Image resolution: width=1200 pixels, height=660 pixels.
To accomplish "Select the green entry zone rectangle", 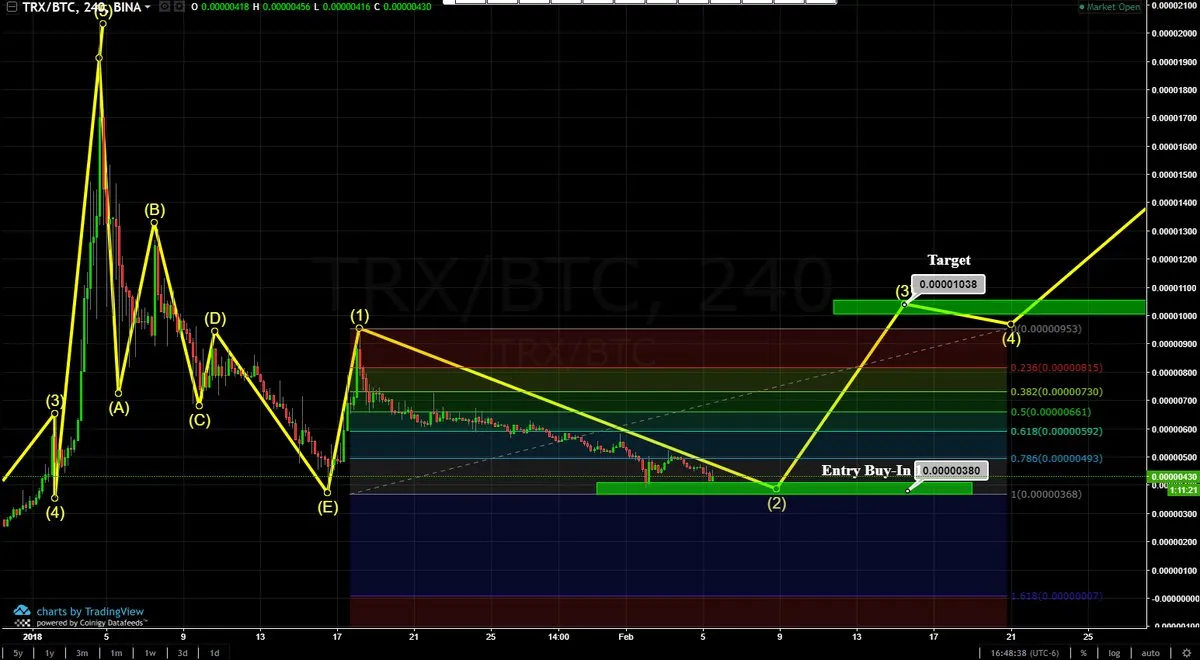I will point(783,488).
